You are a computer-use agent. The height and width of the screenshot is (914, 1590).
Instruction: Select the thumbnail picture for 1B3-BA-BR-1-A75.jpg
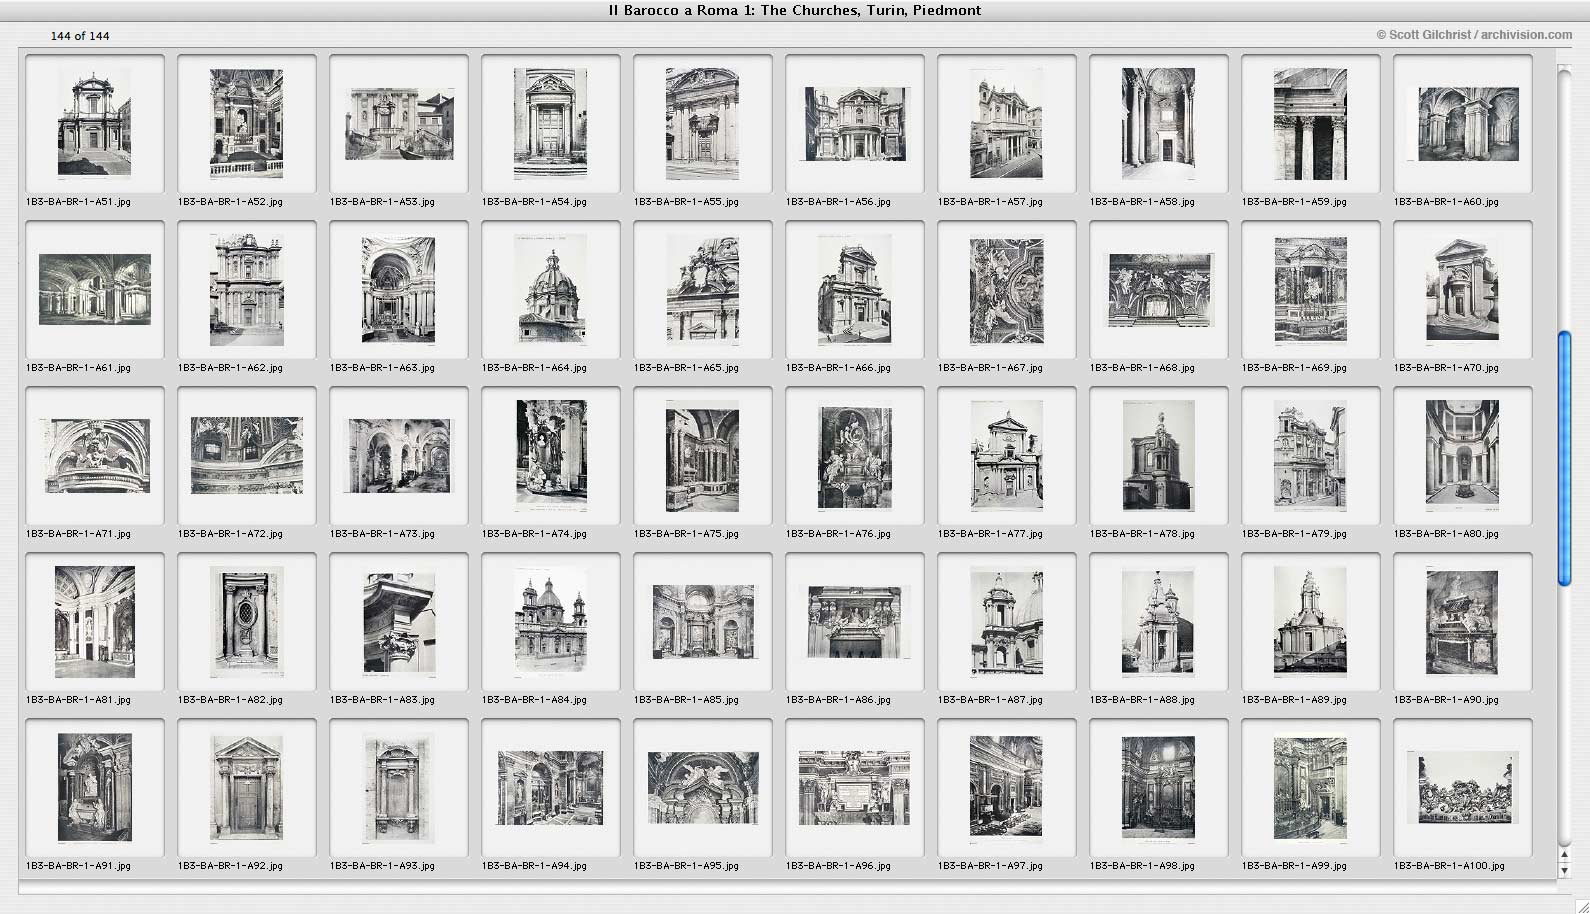tap(703, 456)
